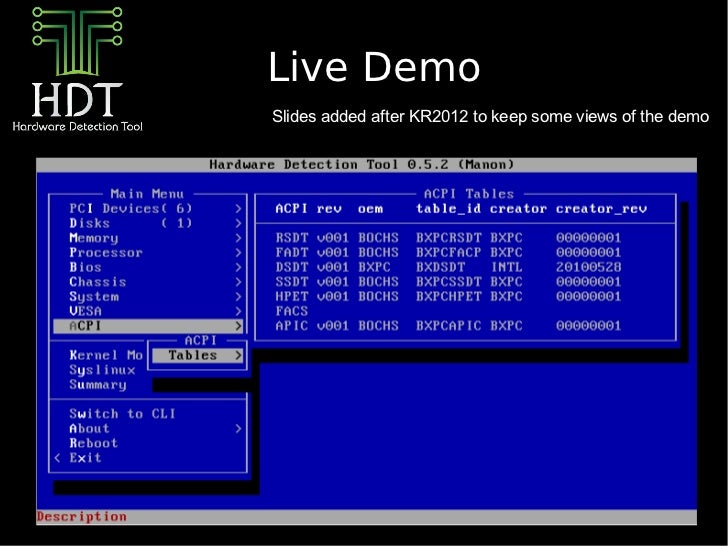Screen dimensions: 728x546
Task: Click the Slides added after KR2012 caption
Action: point(490,116)
